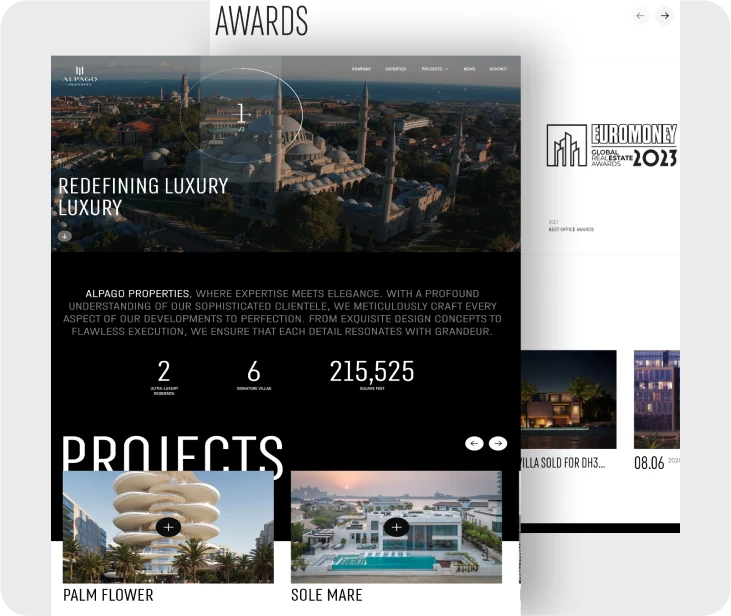The image size is (731, 616).
Task: Go to previous award using left arrow
Action: click(640, 16)
